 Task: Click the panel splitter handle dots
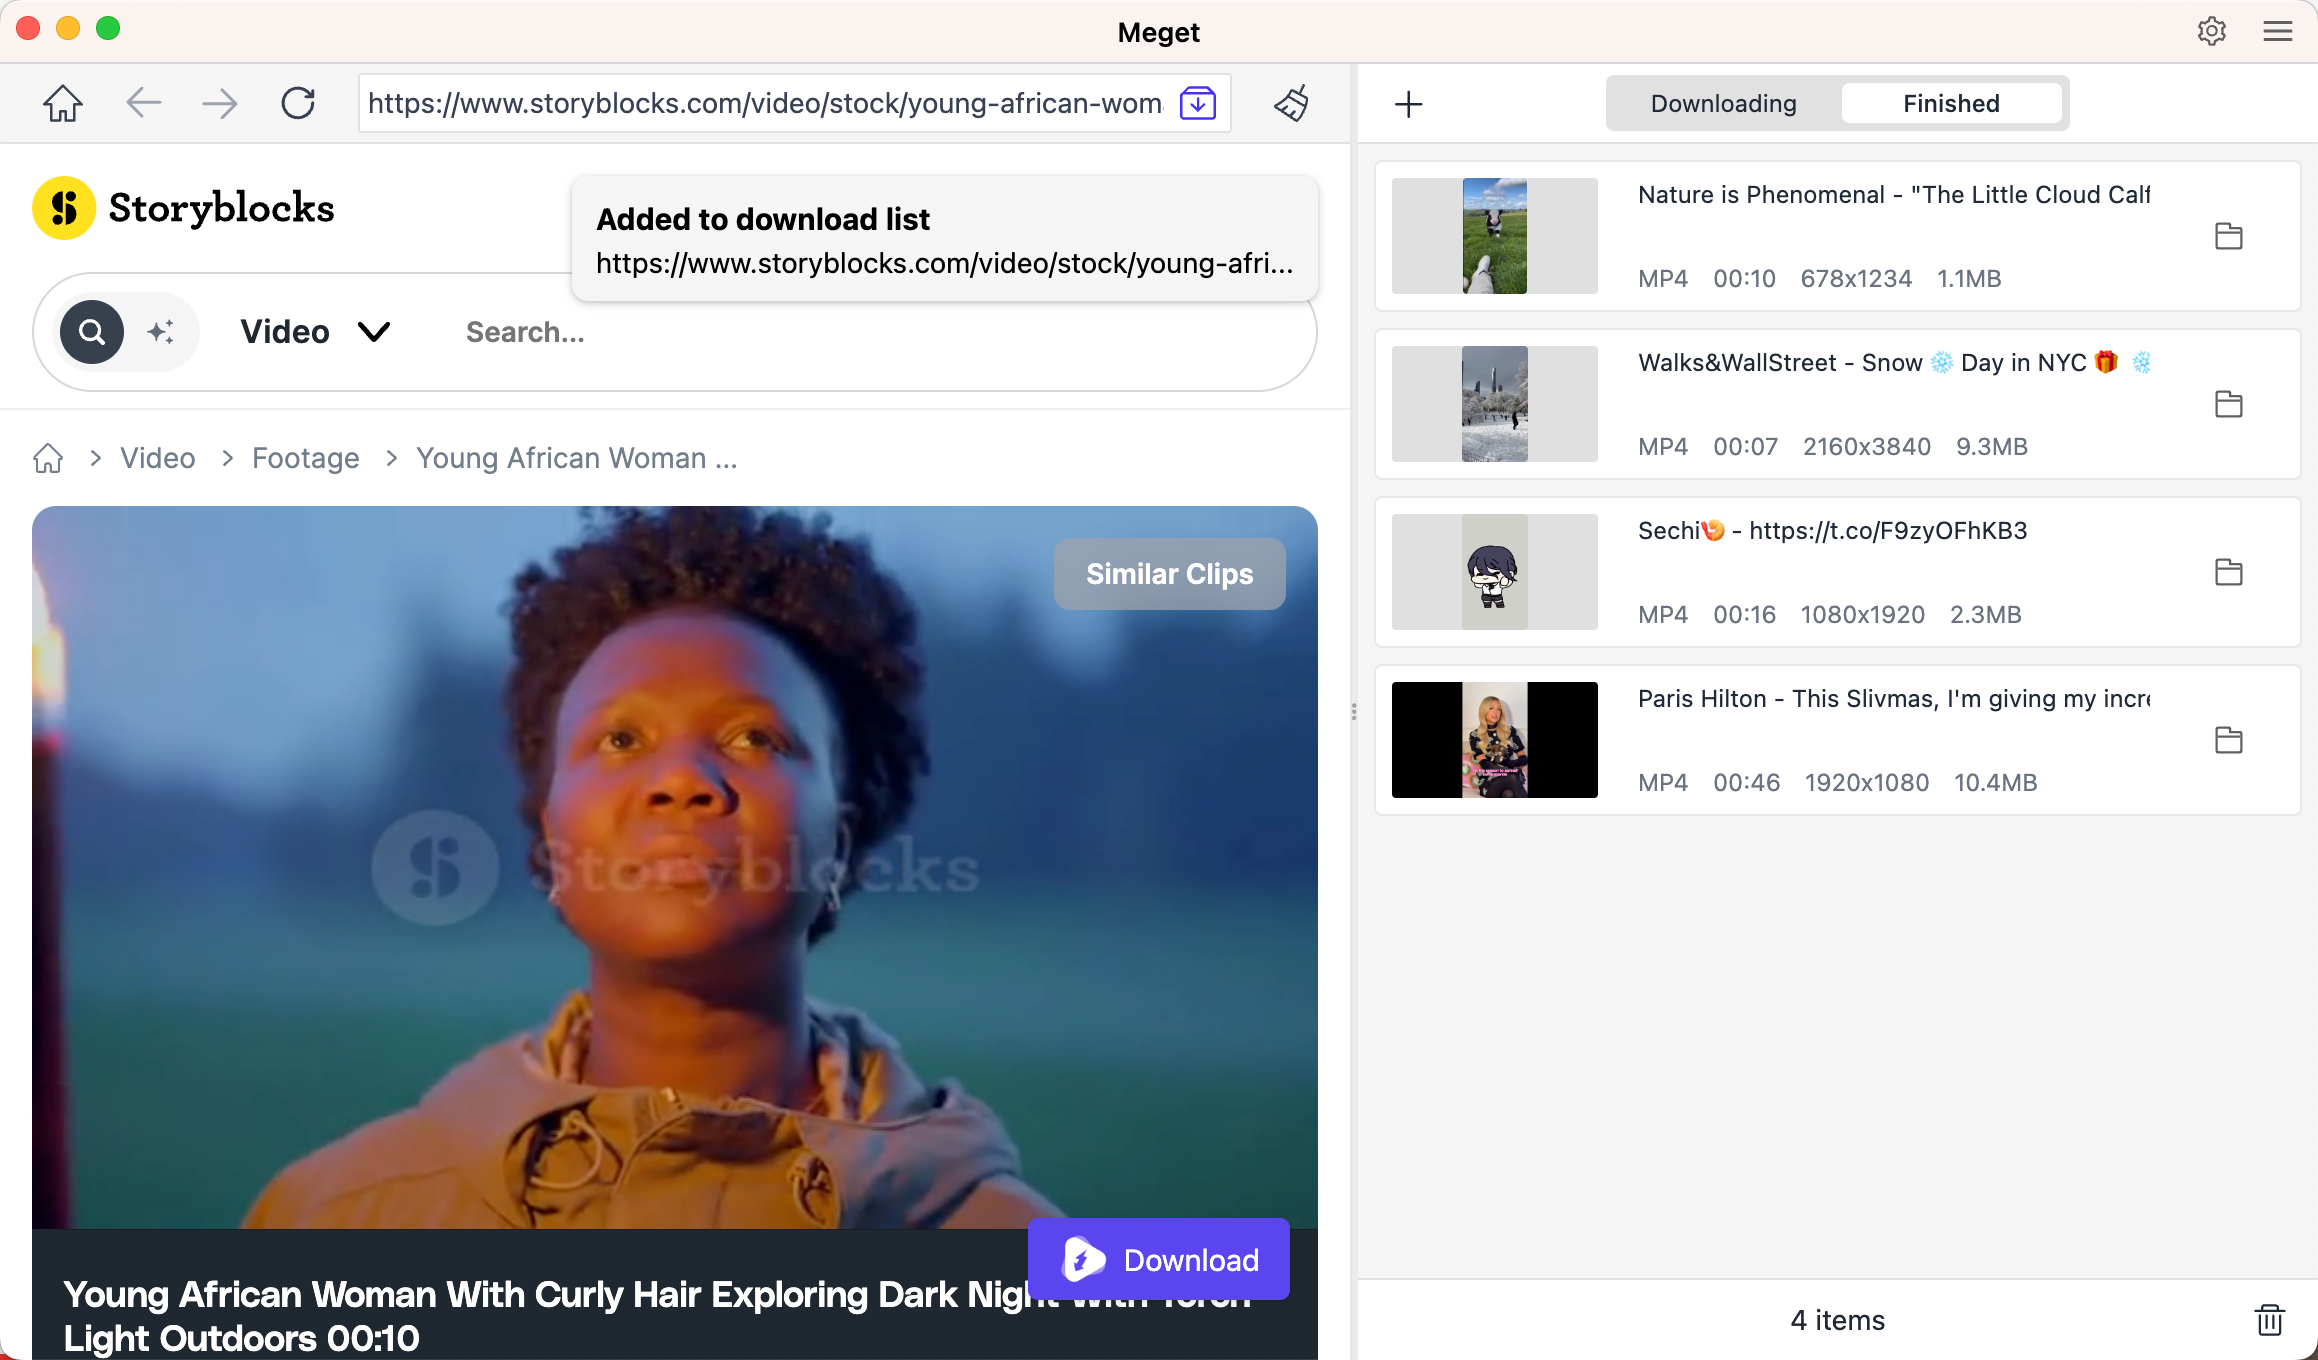pyautogui.click(x=1354, y=711)
